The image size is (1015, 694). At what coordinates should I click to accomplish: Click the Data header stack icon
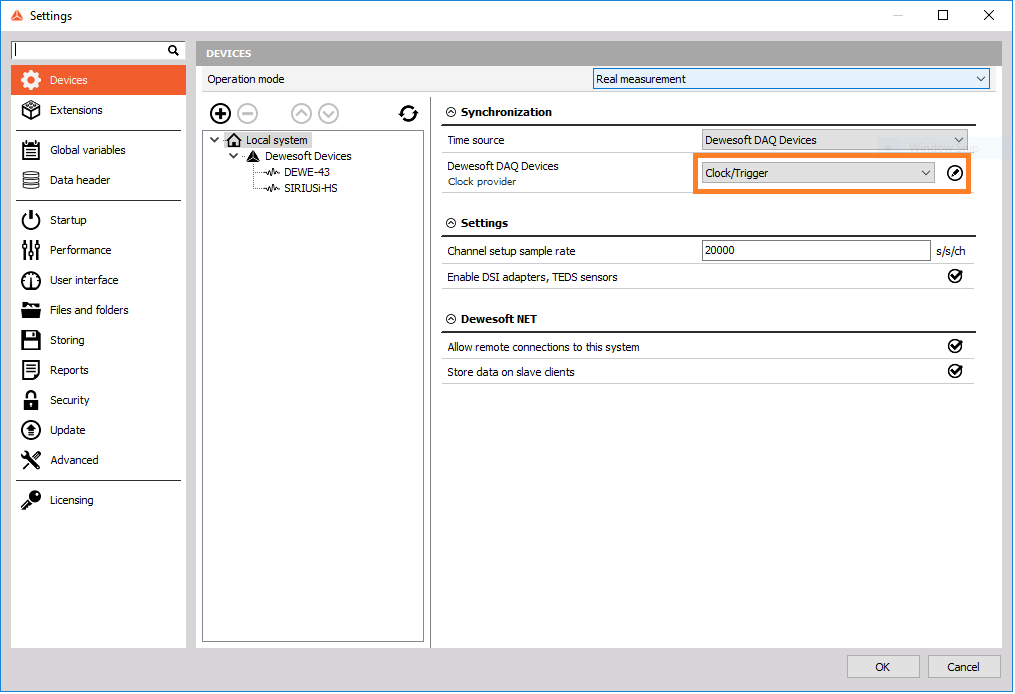coord(30,180)
